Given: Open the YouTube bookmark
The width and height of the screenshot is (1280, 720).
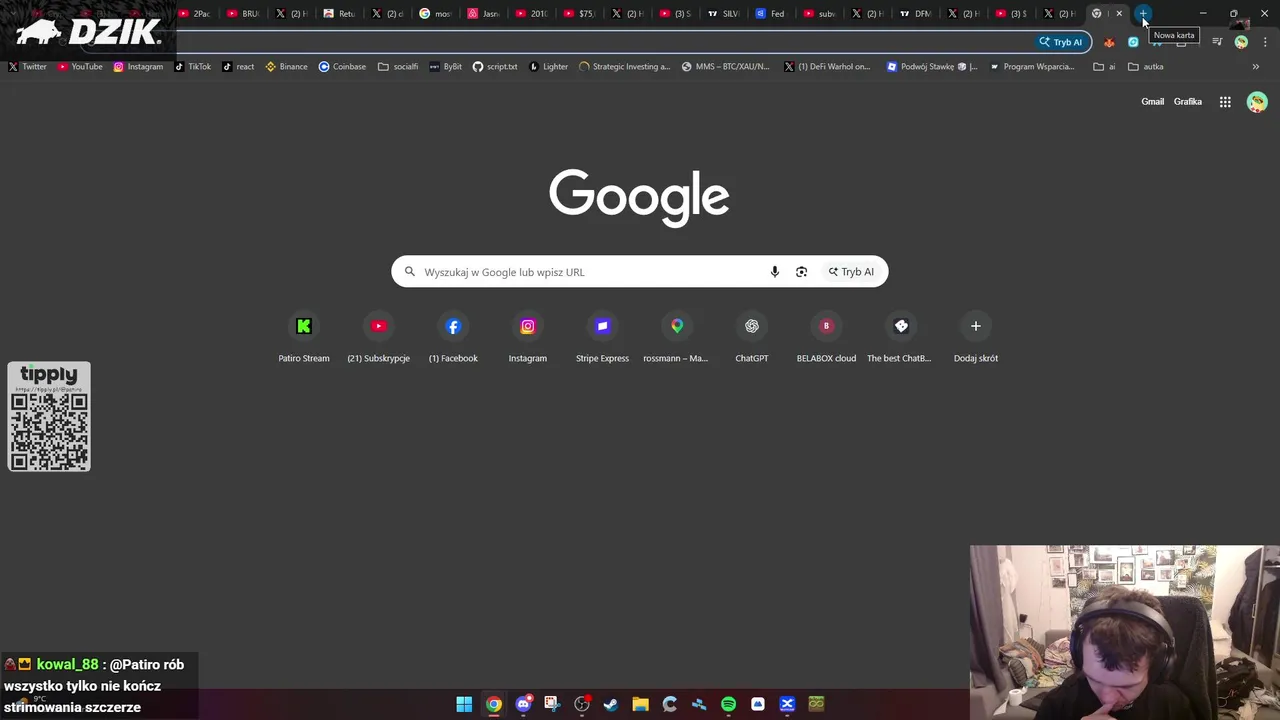Looking at the screenshot, I should [80, 67].
